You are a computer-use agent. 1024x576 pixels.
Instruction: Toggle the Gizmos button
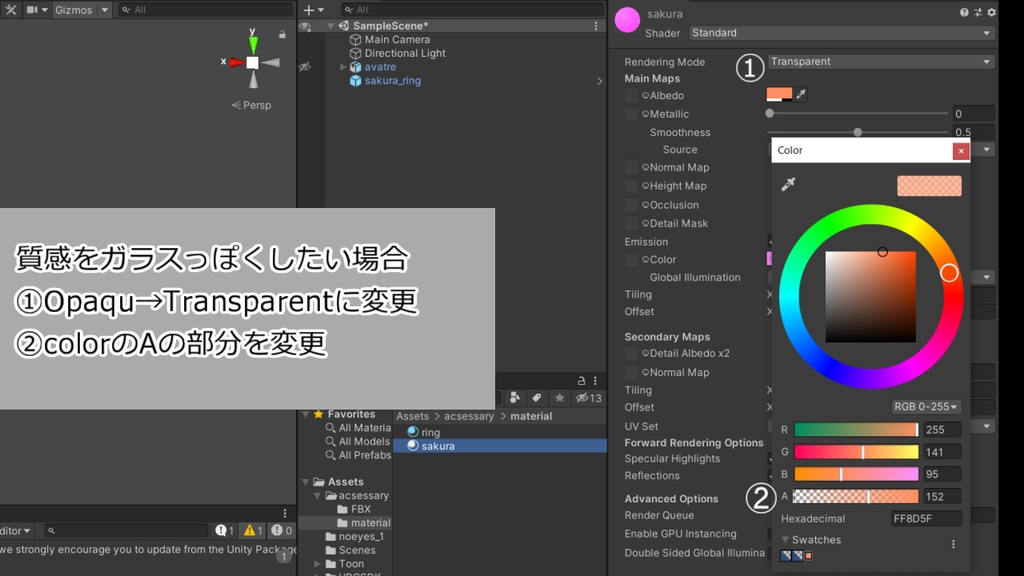[74, 10]
